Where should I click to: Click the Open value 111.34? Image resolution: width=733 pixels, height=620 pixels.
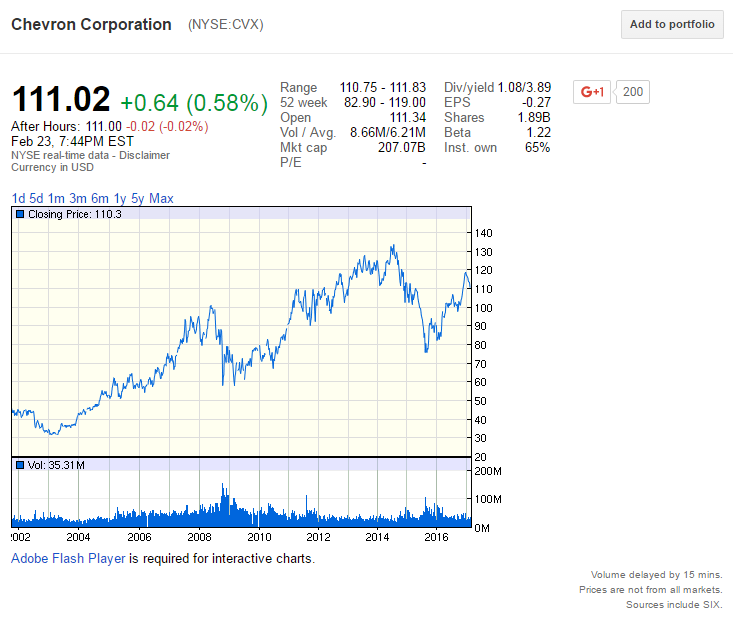pyautogui.click(x=408, y=117)
